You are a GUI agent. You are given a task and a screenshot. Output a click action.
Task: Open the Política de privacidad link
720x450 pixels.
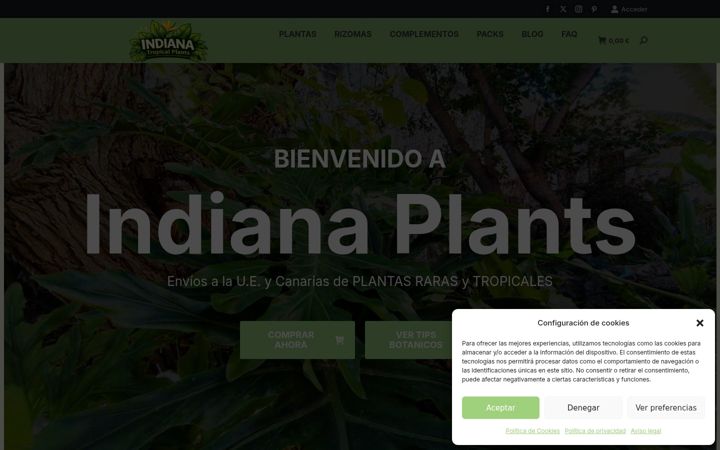click(x=595, y=431)
